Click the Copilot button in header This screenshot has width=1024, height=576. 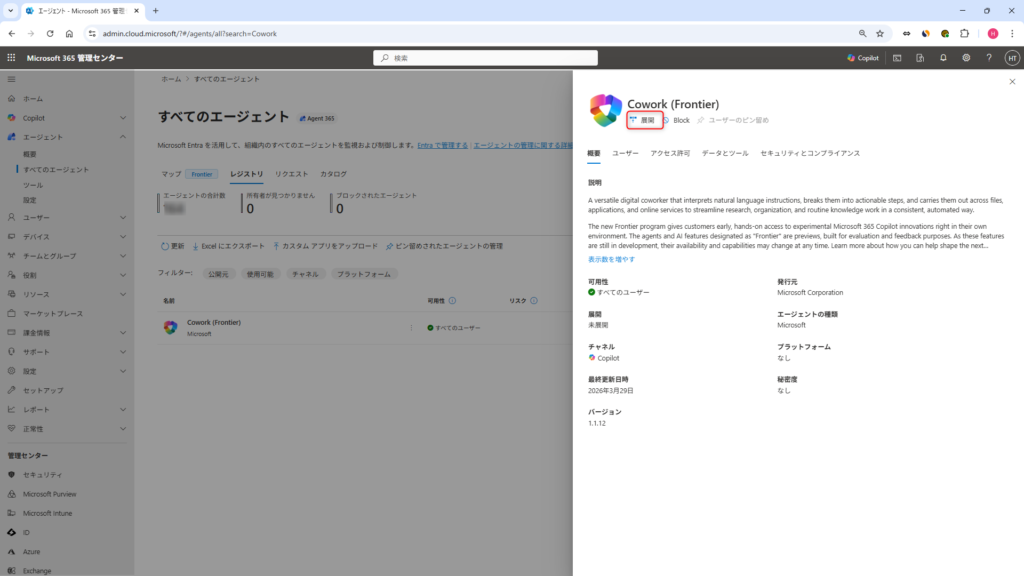pyautogui.click(x=863, y=58)
